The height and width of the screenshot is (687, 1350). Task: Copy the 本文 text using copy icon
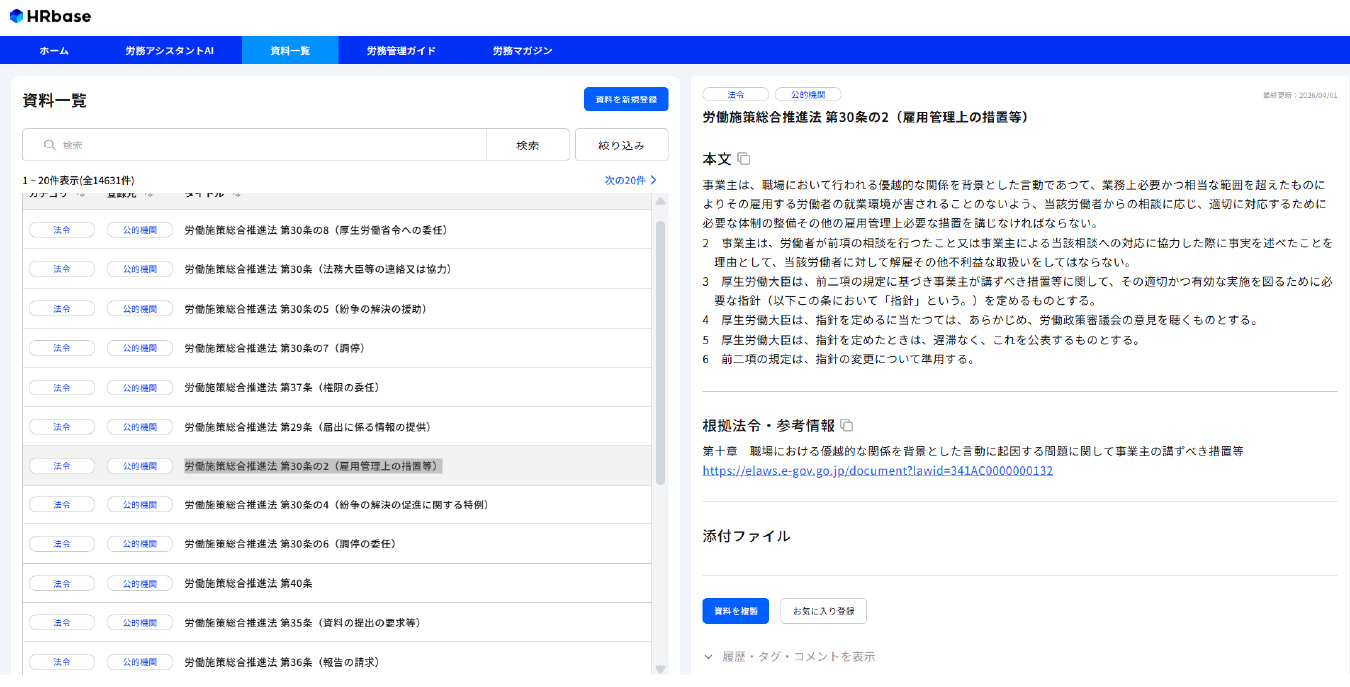[743, 159]
